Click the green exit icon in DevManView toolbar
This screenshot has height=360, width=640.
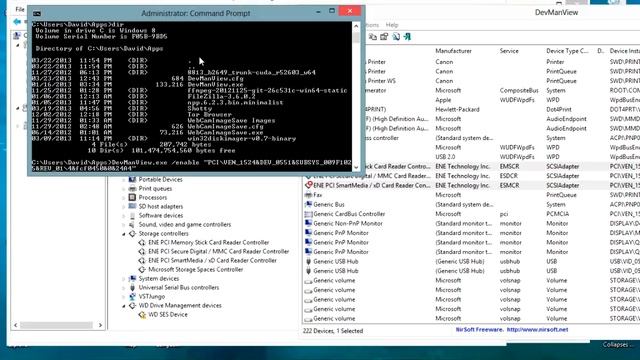[x=407, y=37]
